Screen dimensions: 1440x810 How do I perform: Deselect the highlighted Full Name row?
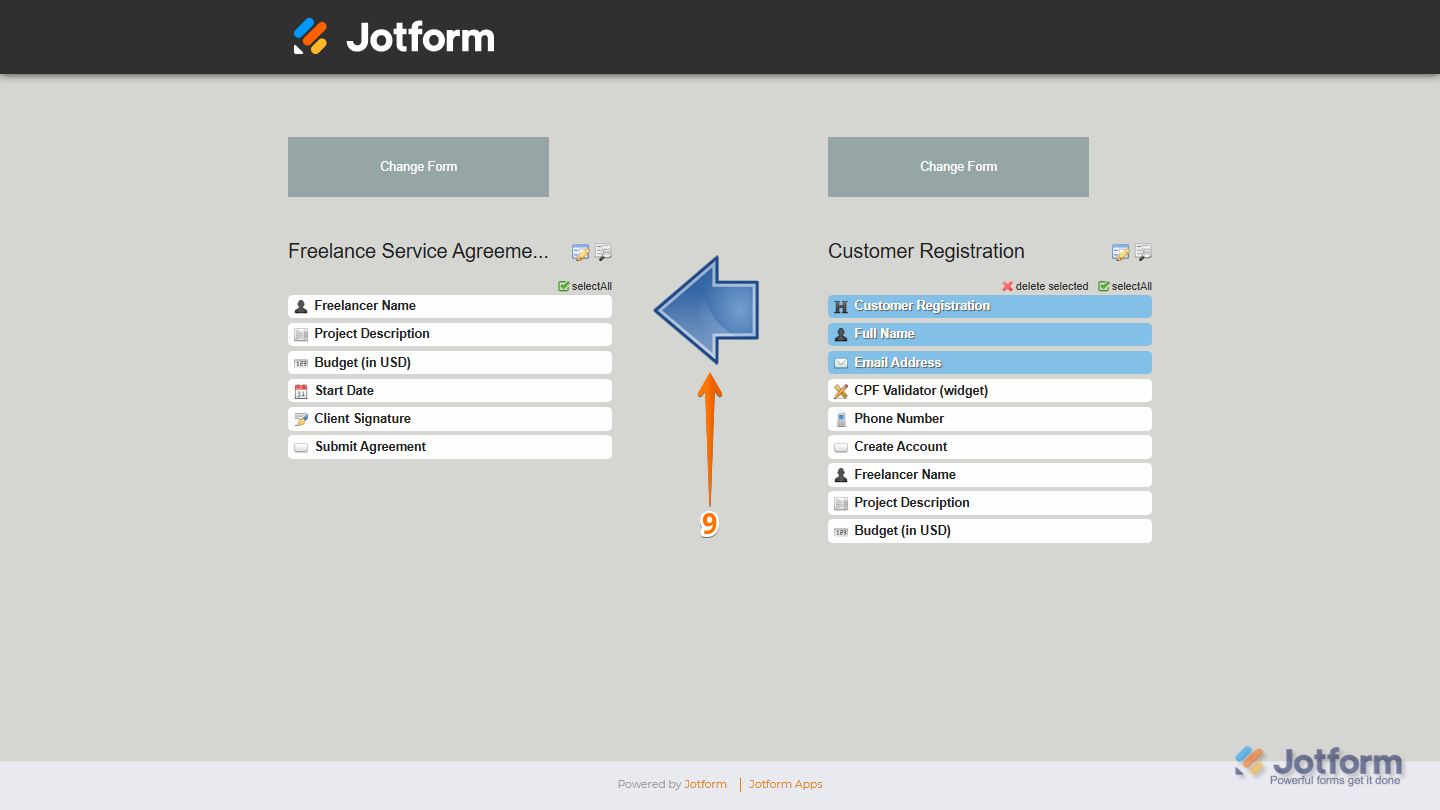990,334
